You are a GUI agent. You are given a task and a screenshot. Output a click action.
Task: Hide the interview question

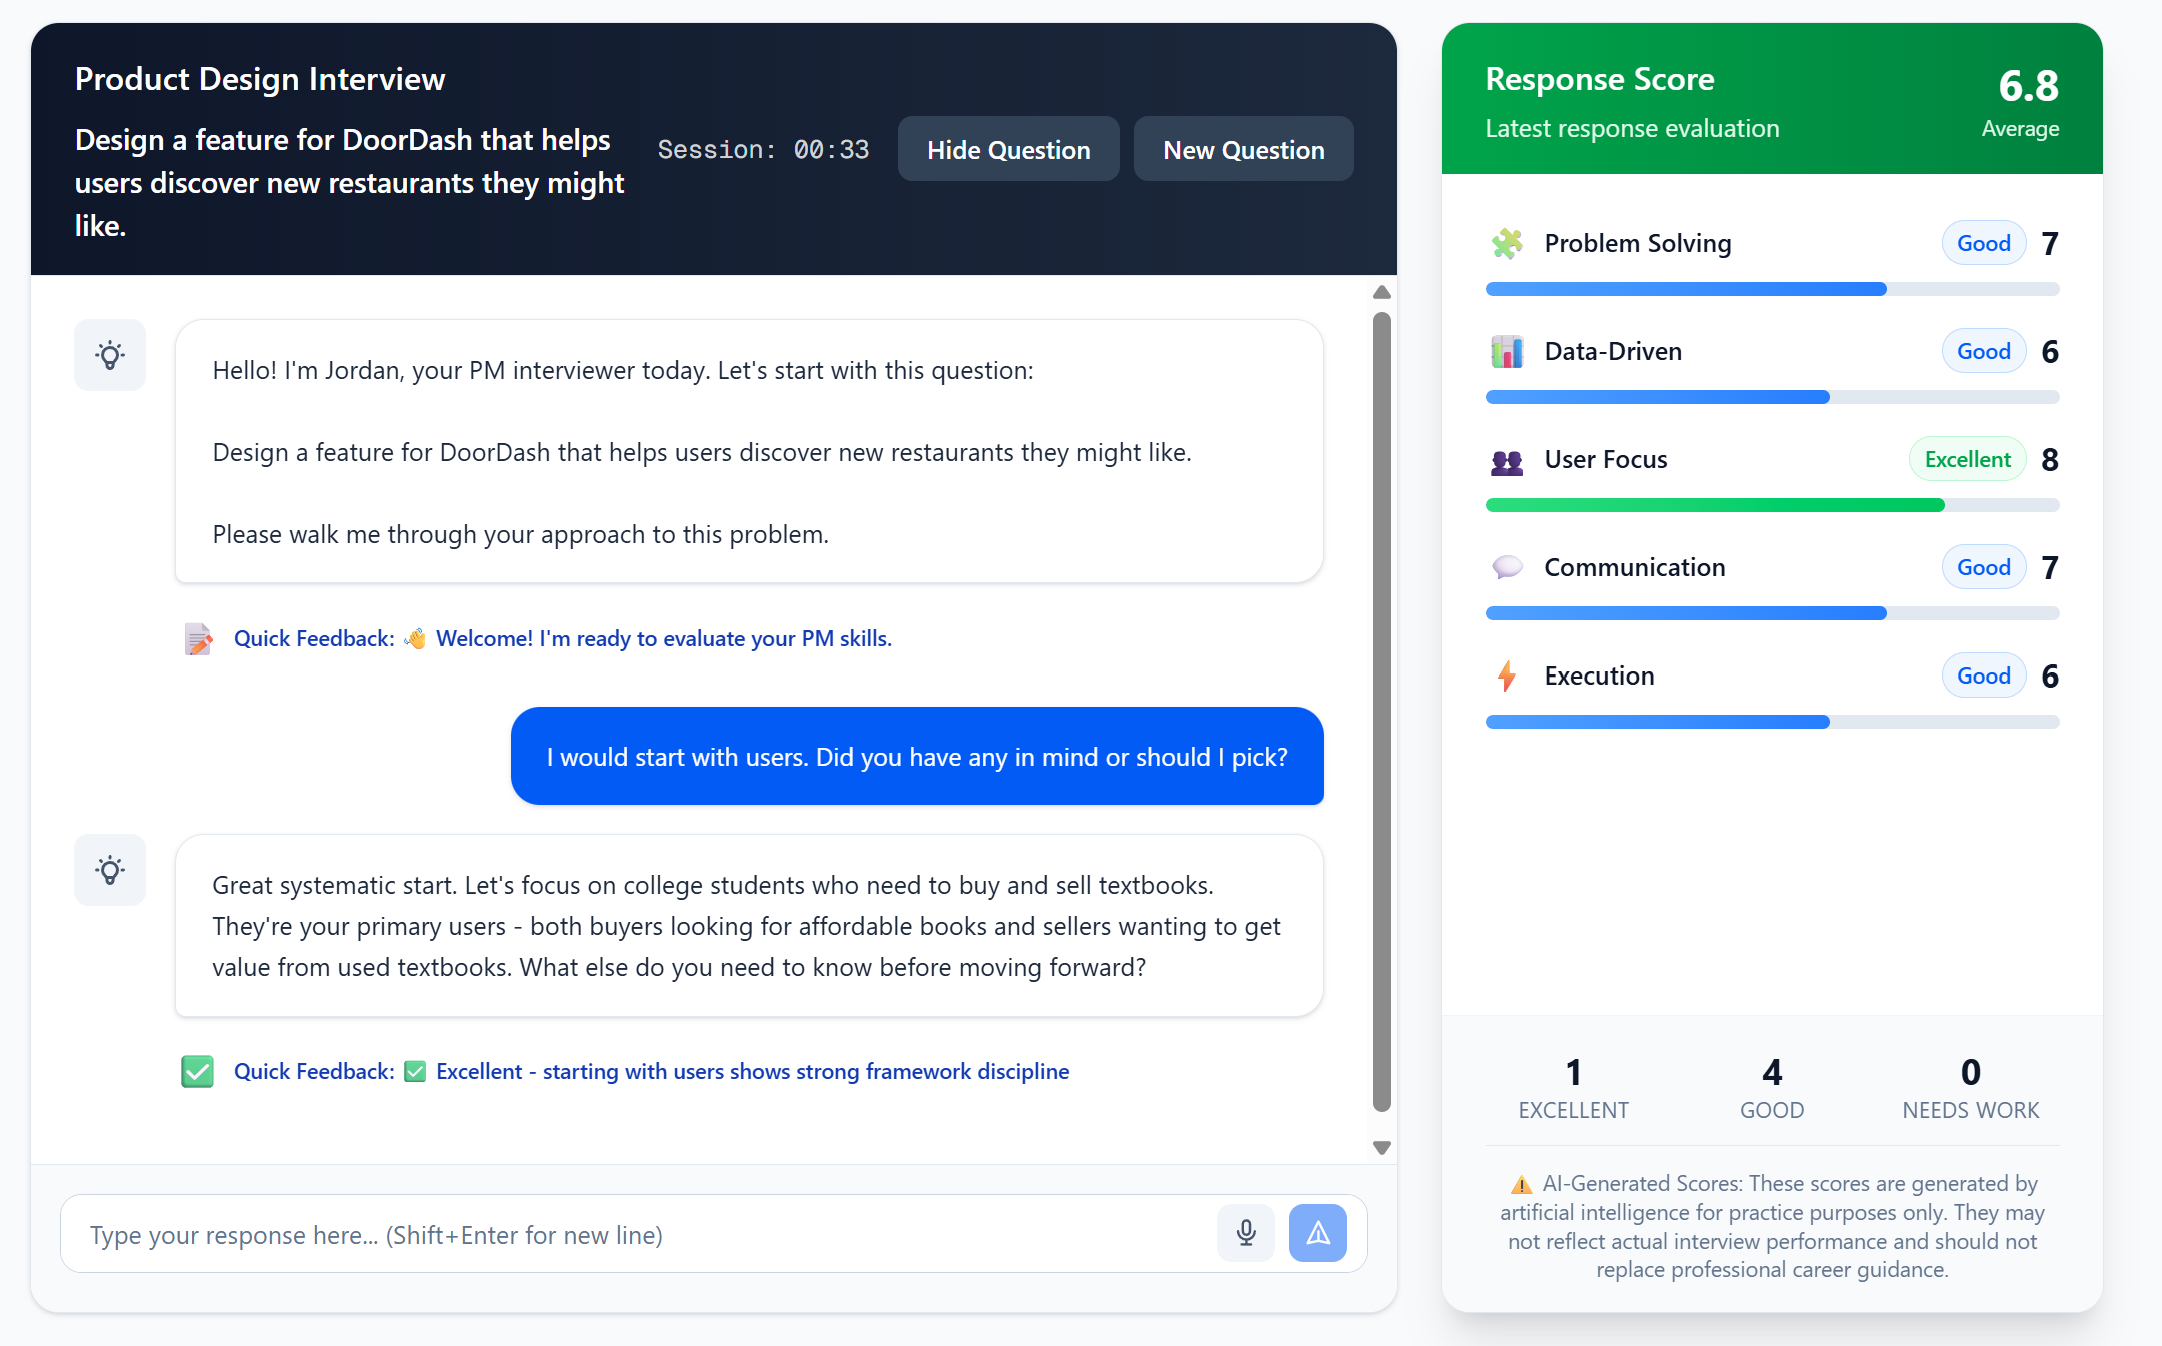[1008, 148]
